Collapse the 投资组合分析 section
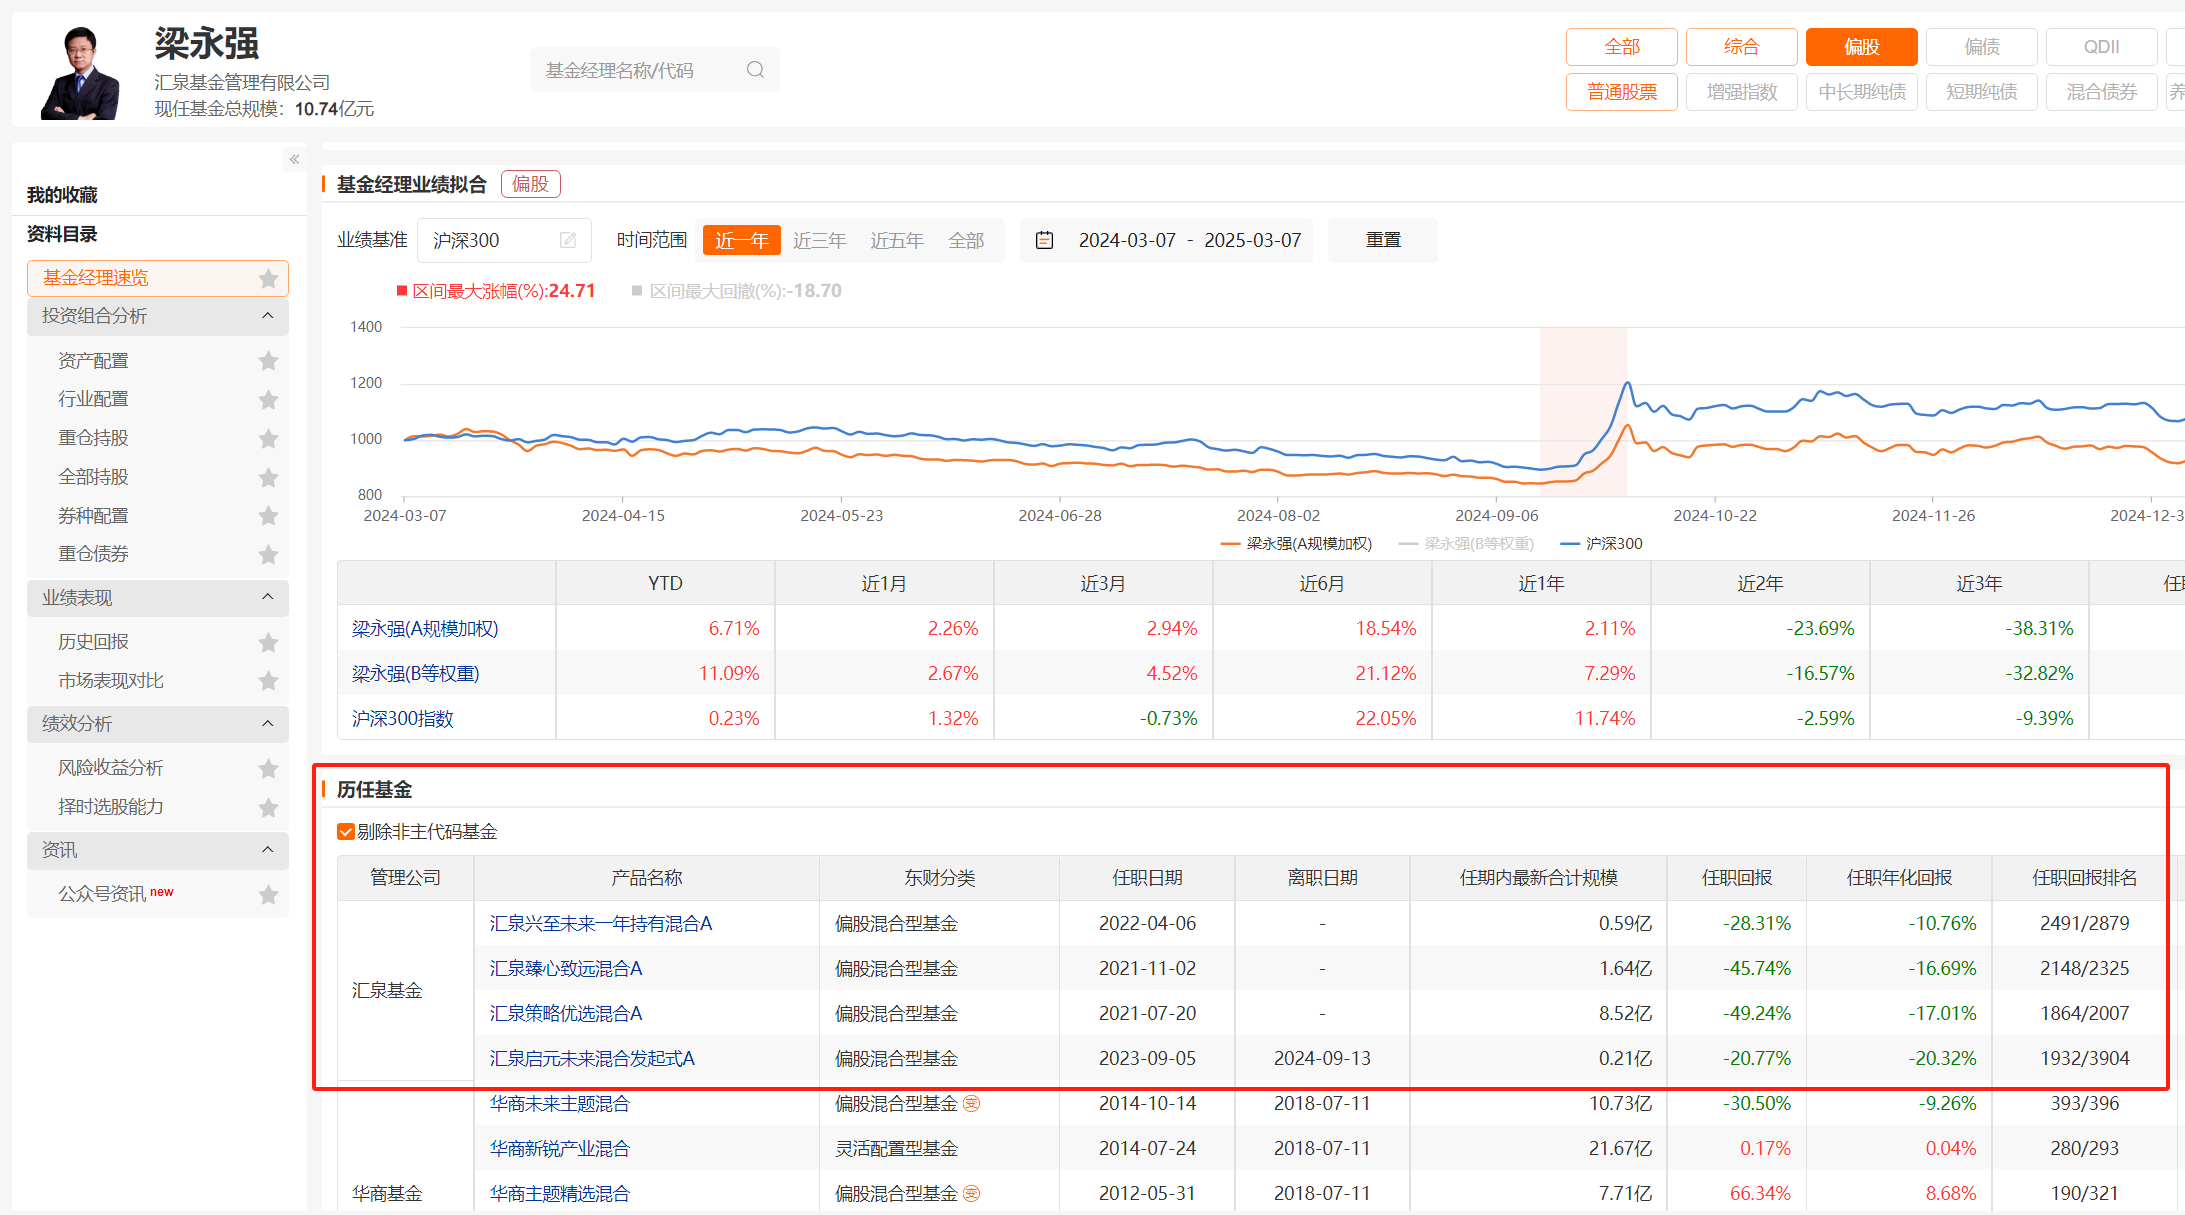The height and width of the screenshot is (1215, 2185). tap(267, 315)
